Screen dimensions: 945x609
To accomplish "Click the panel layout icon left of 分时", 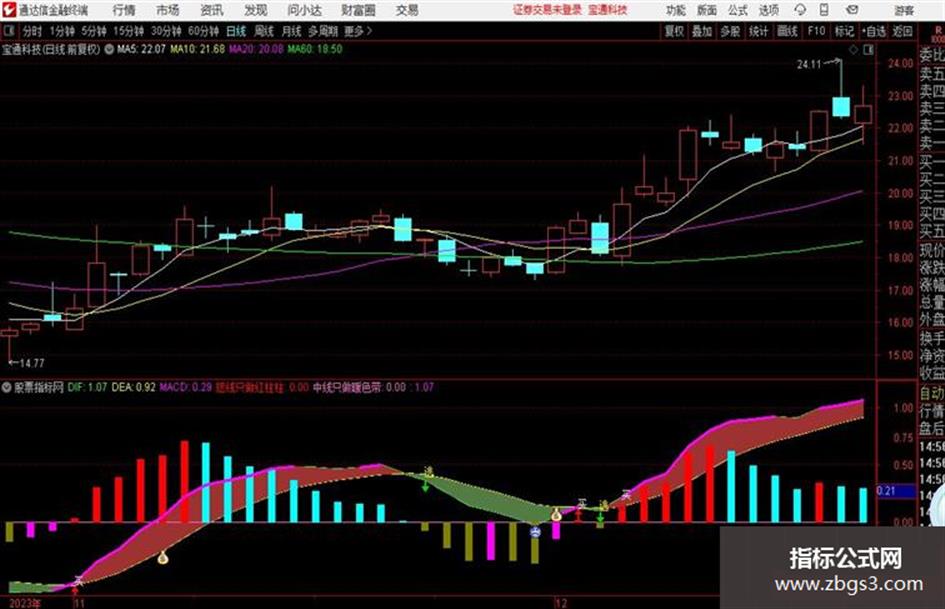I will (8, 30).
